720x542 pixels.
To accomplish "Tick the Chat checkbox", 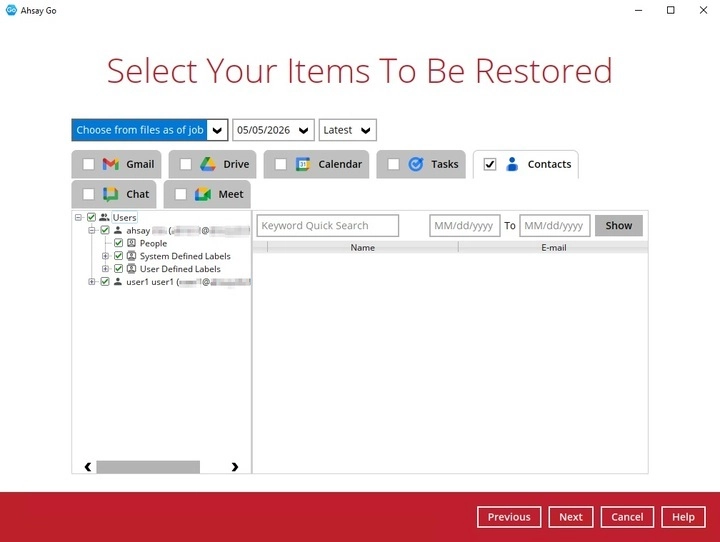I will pos(88,194).
